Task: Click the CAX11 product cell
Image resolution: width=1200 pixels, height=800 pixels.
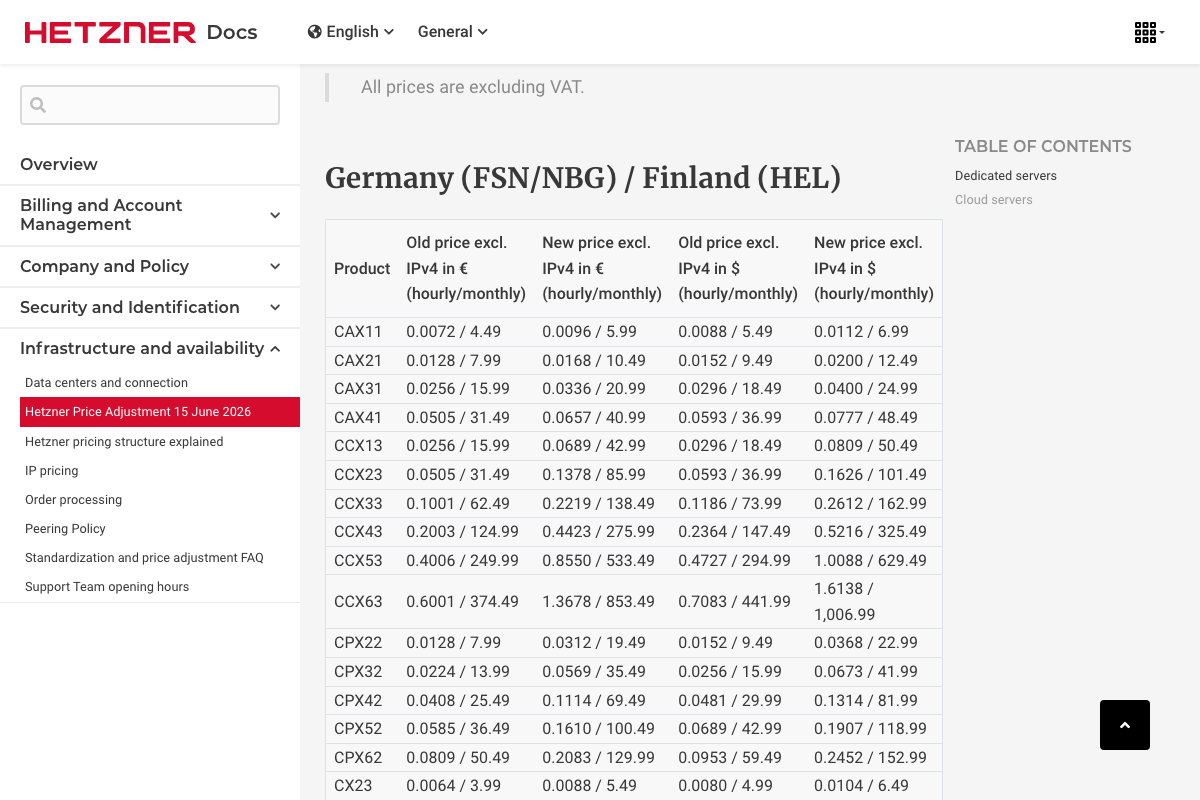Action: (362, 332)
